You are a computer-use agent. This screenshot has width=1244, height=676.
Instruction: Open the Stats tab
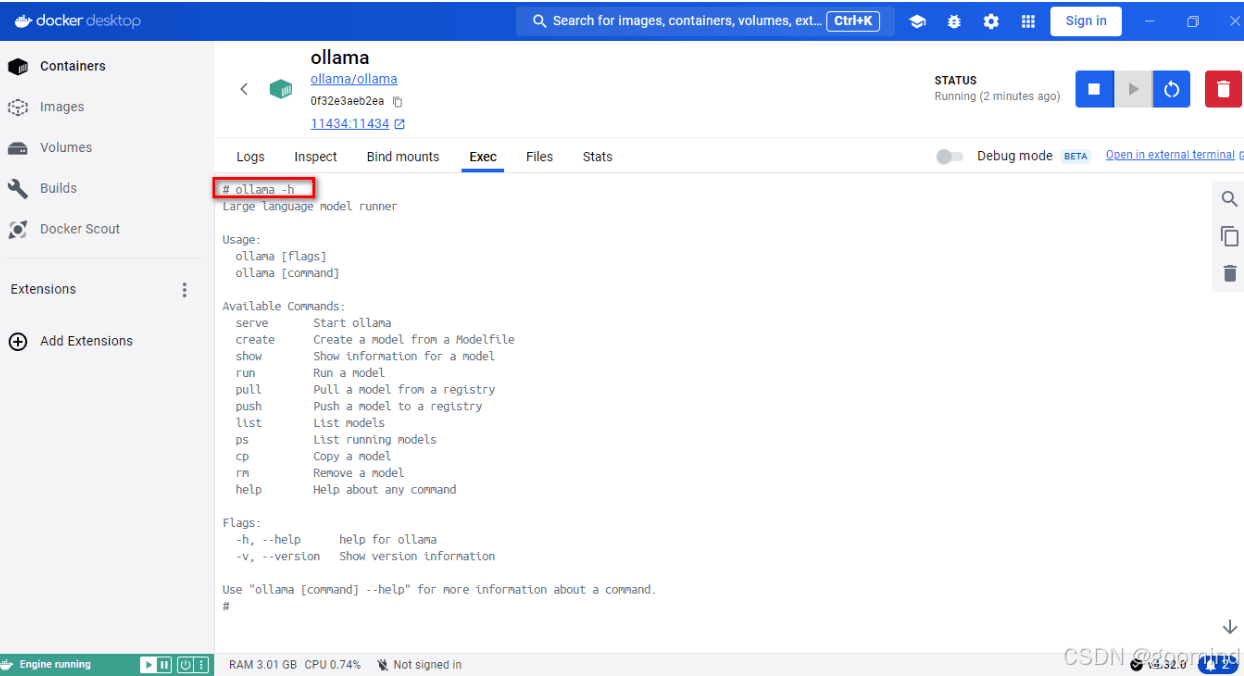[597, 157]
